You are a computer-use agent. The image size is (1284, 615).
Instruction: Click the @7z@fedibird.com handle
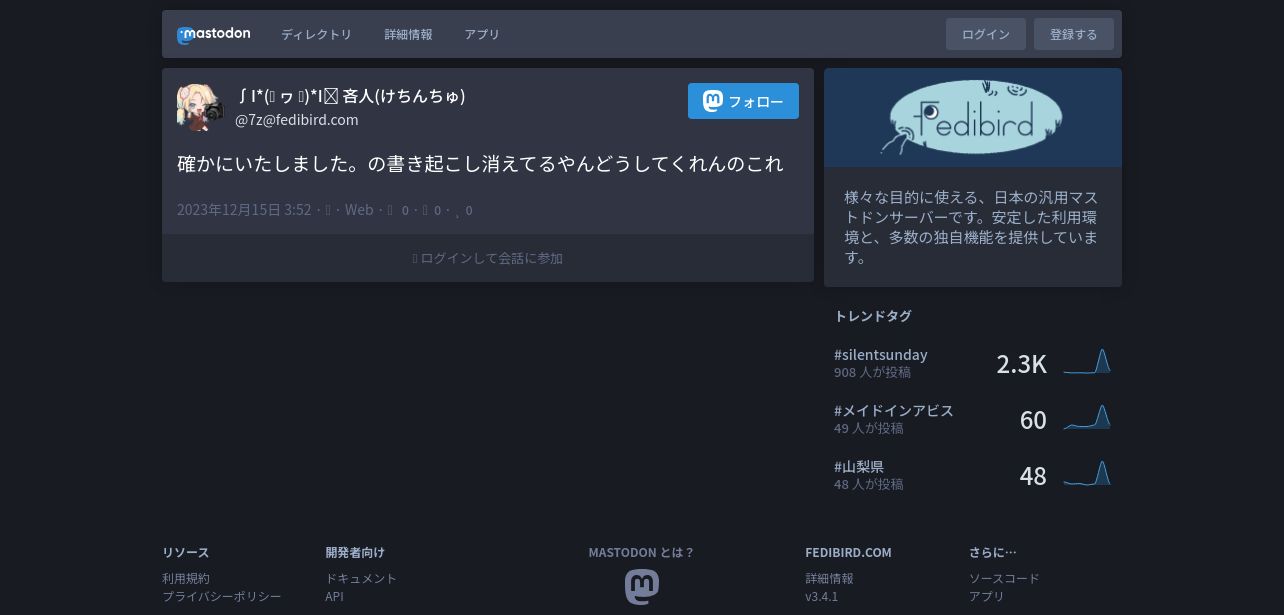click(297, 120)
